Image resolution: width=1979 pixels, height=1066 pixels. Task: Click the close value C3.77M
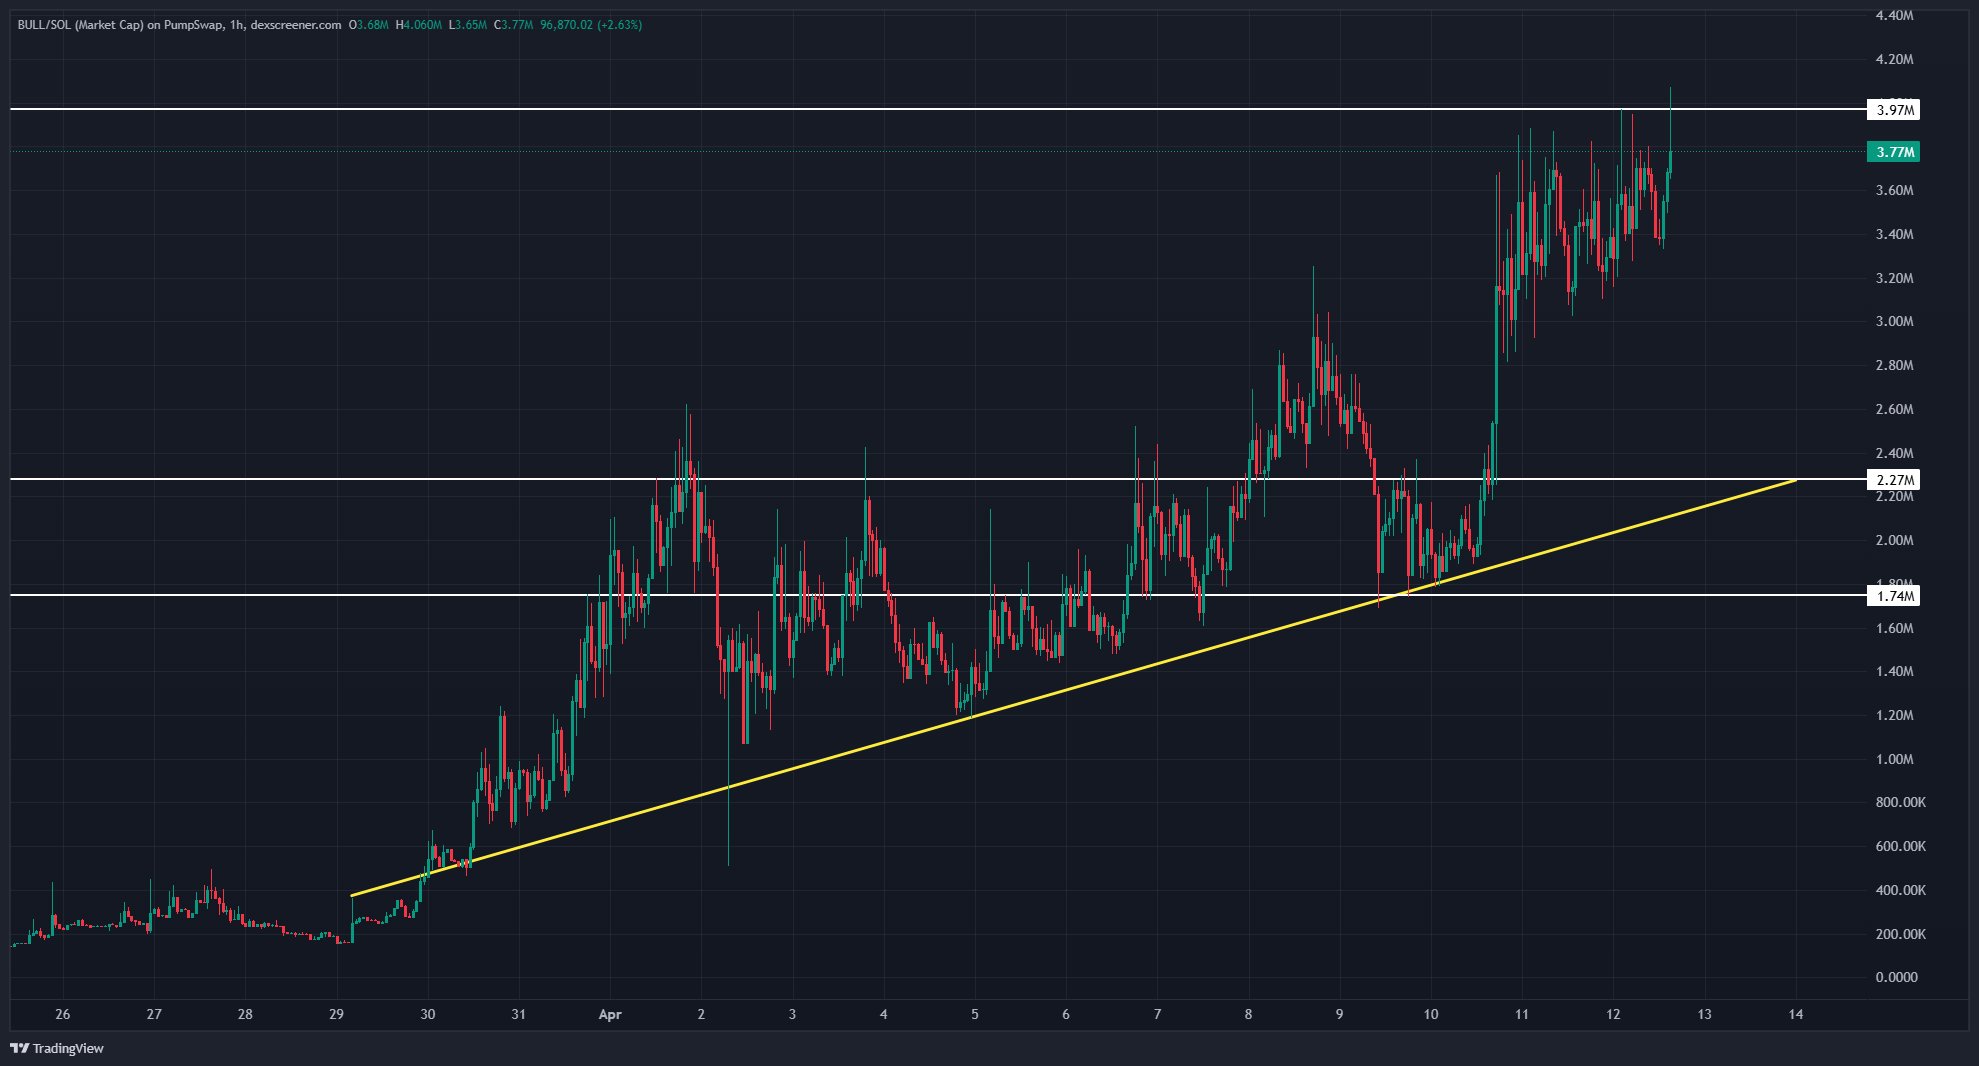click(x=514, y=25)
